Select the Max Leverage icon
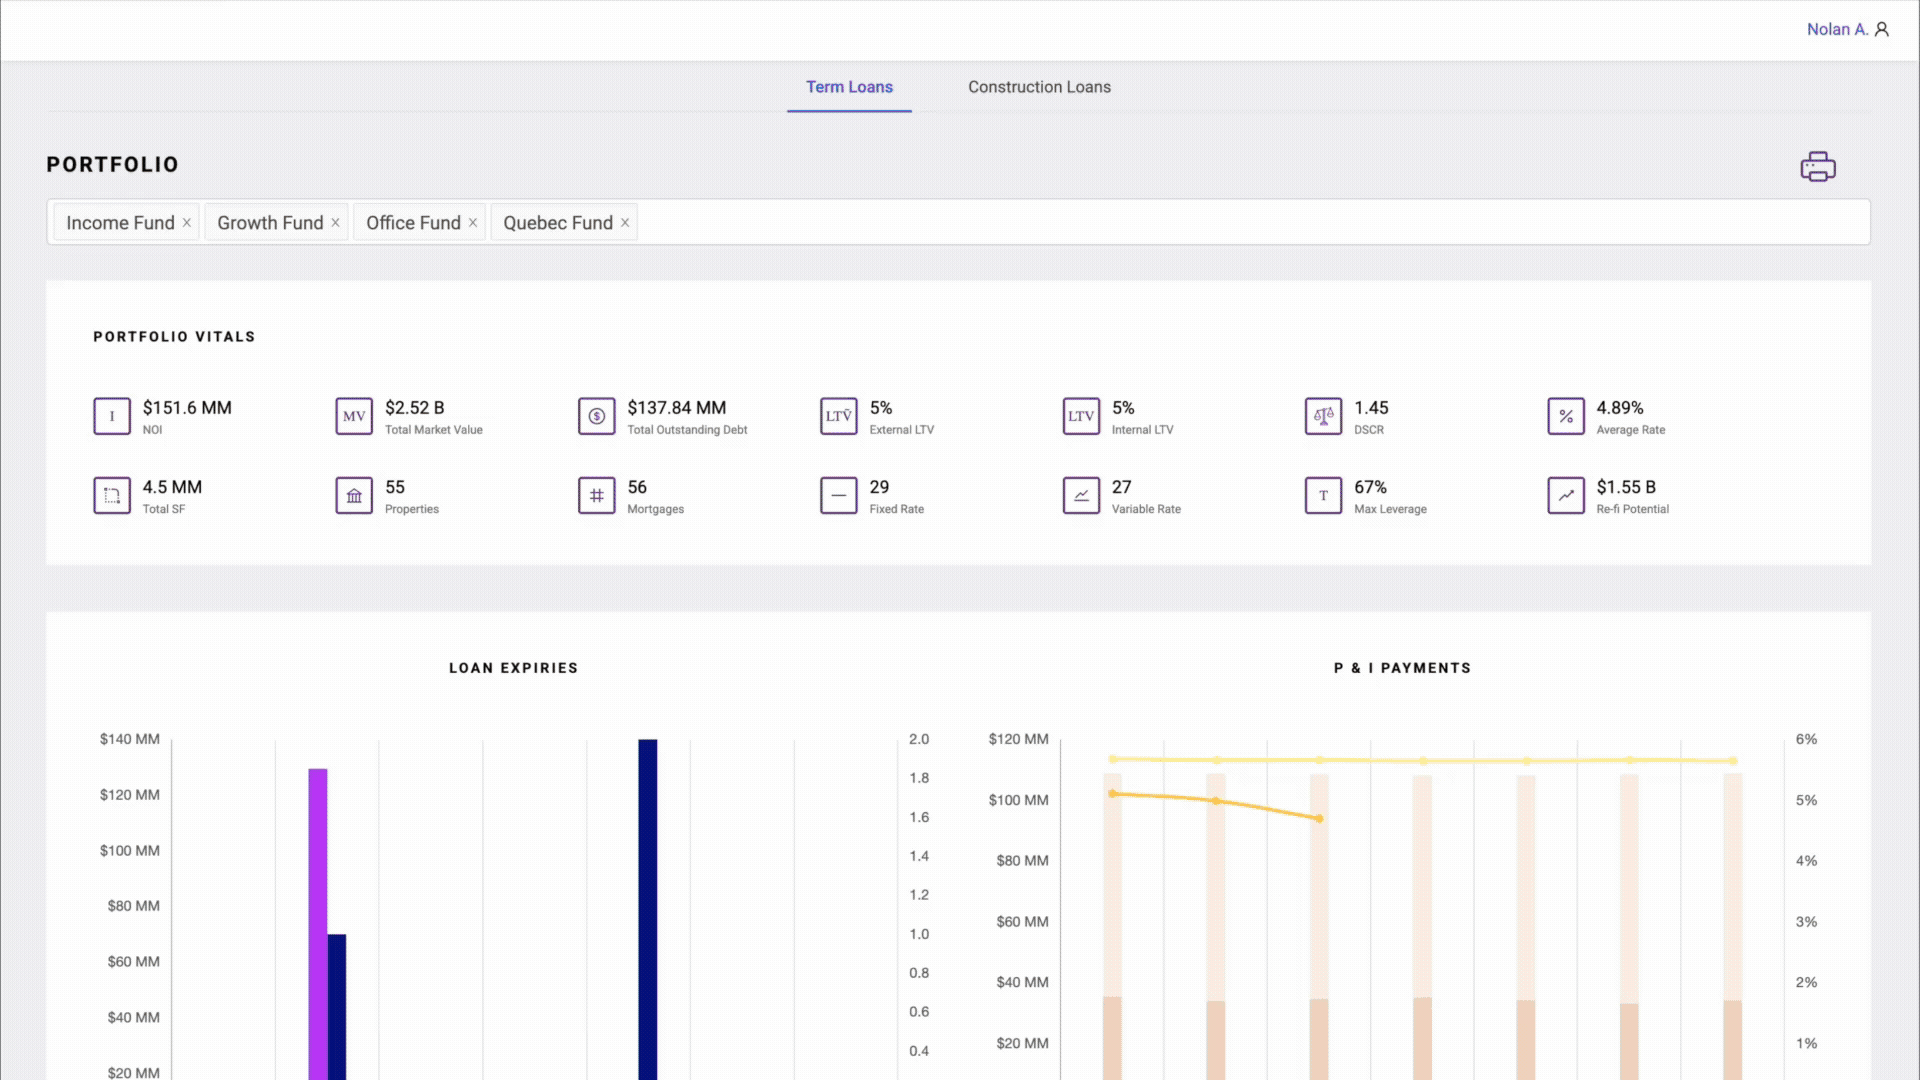1920x1080 pixels. pos(1323,495)
